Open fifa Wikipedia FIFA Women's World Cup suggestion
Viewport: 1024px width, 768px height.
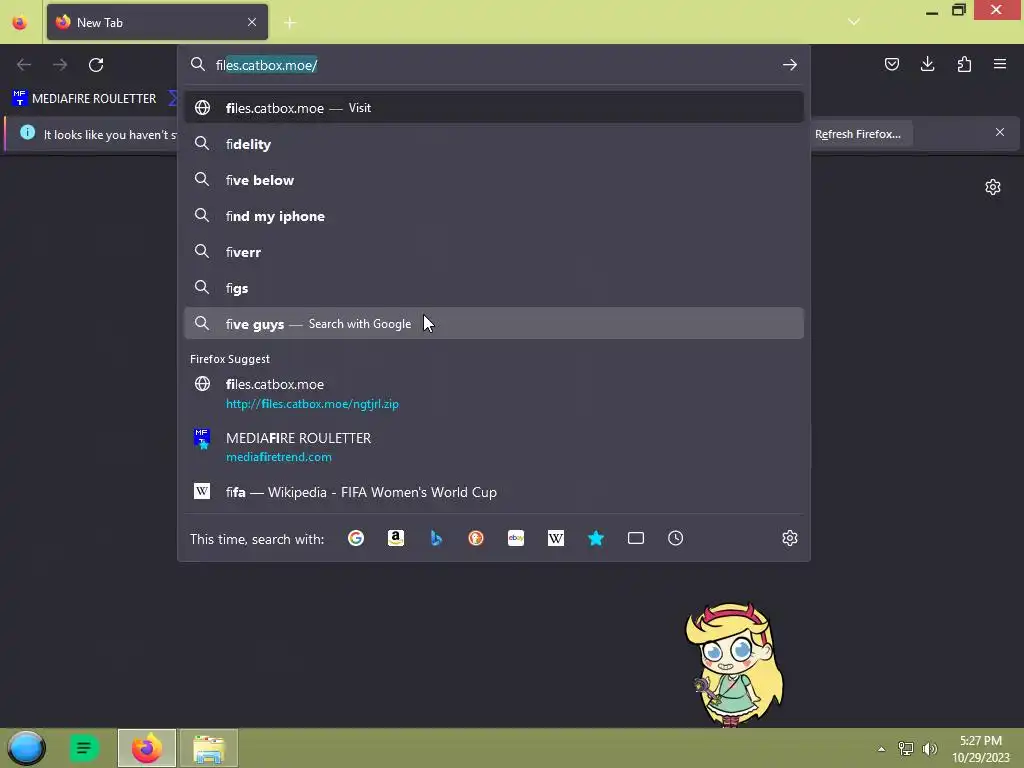pyautogui.click(x=494, y=492)
